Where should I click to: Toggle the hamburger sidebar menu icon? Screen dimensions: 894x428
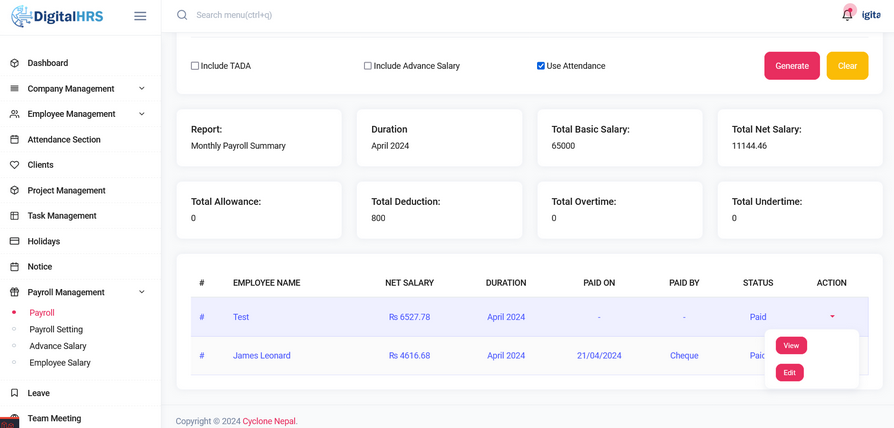tap(140, 16)
